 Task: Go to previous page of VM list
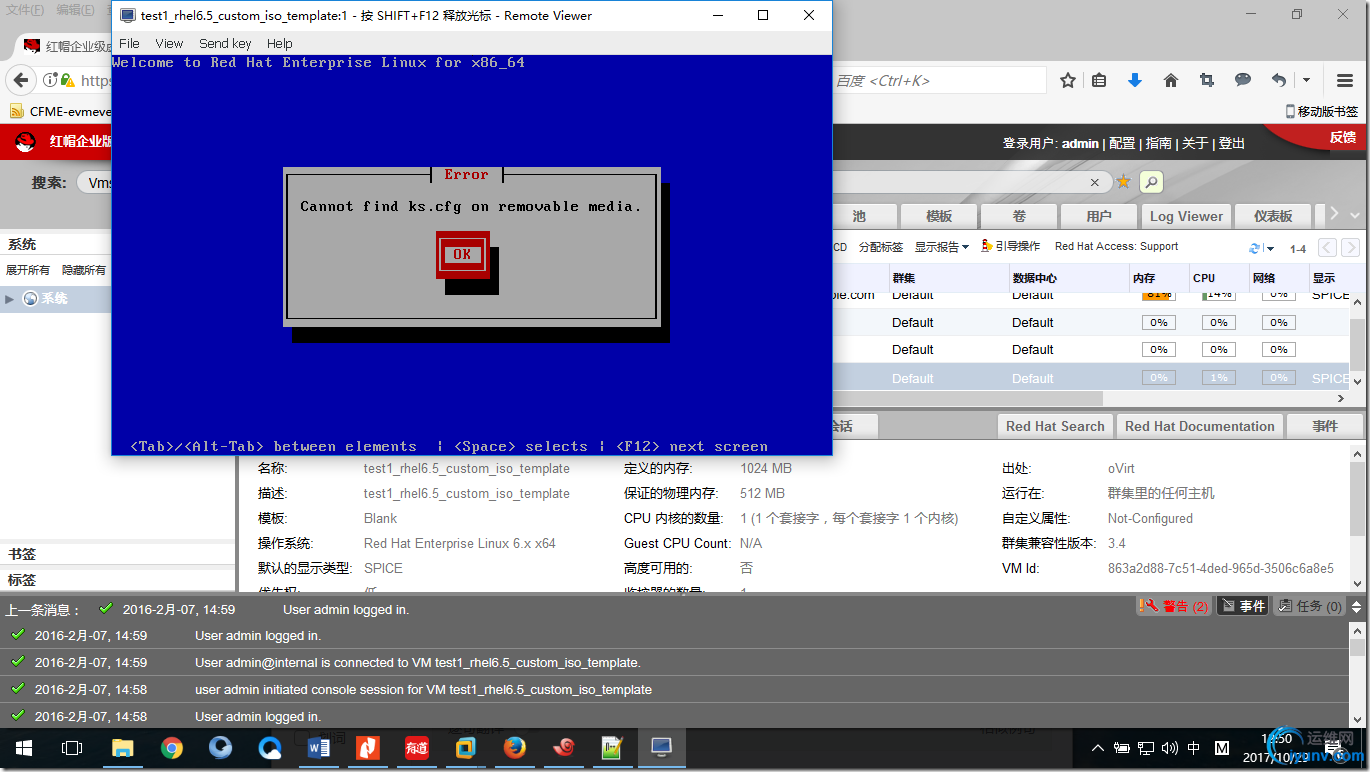1328,248
